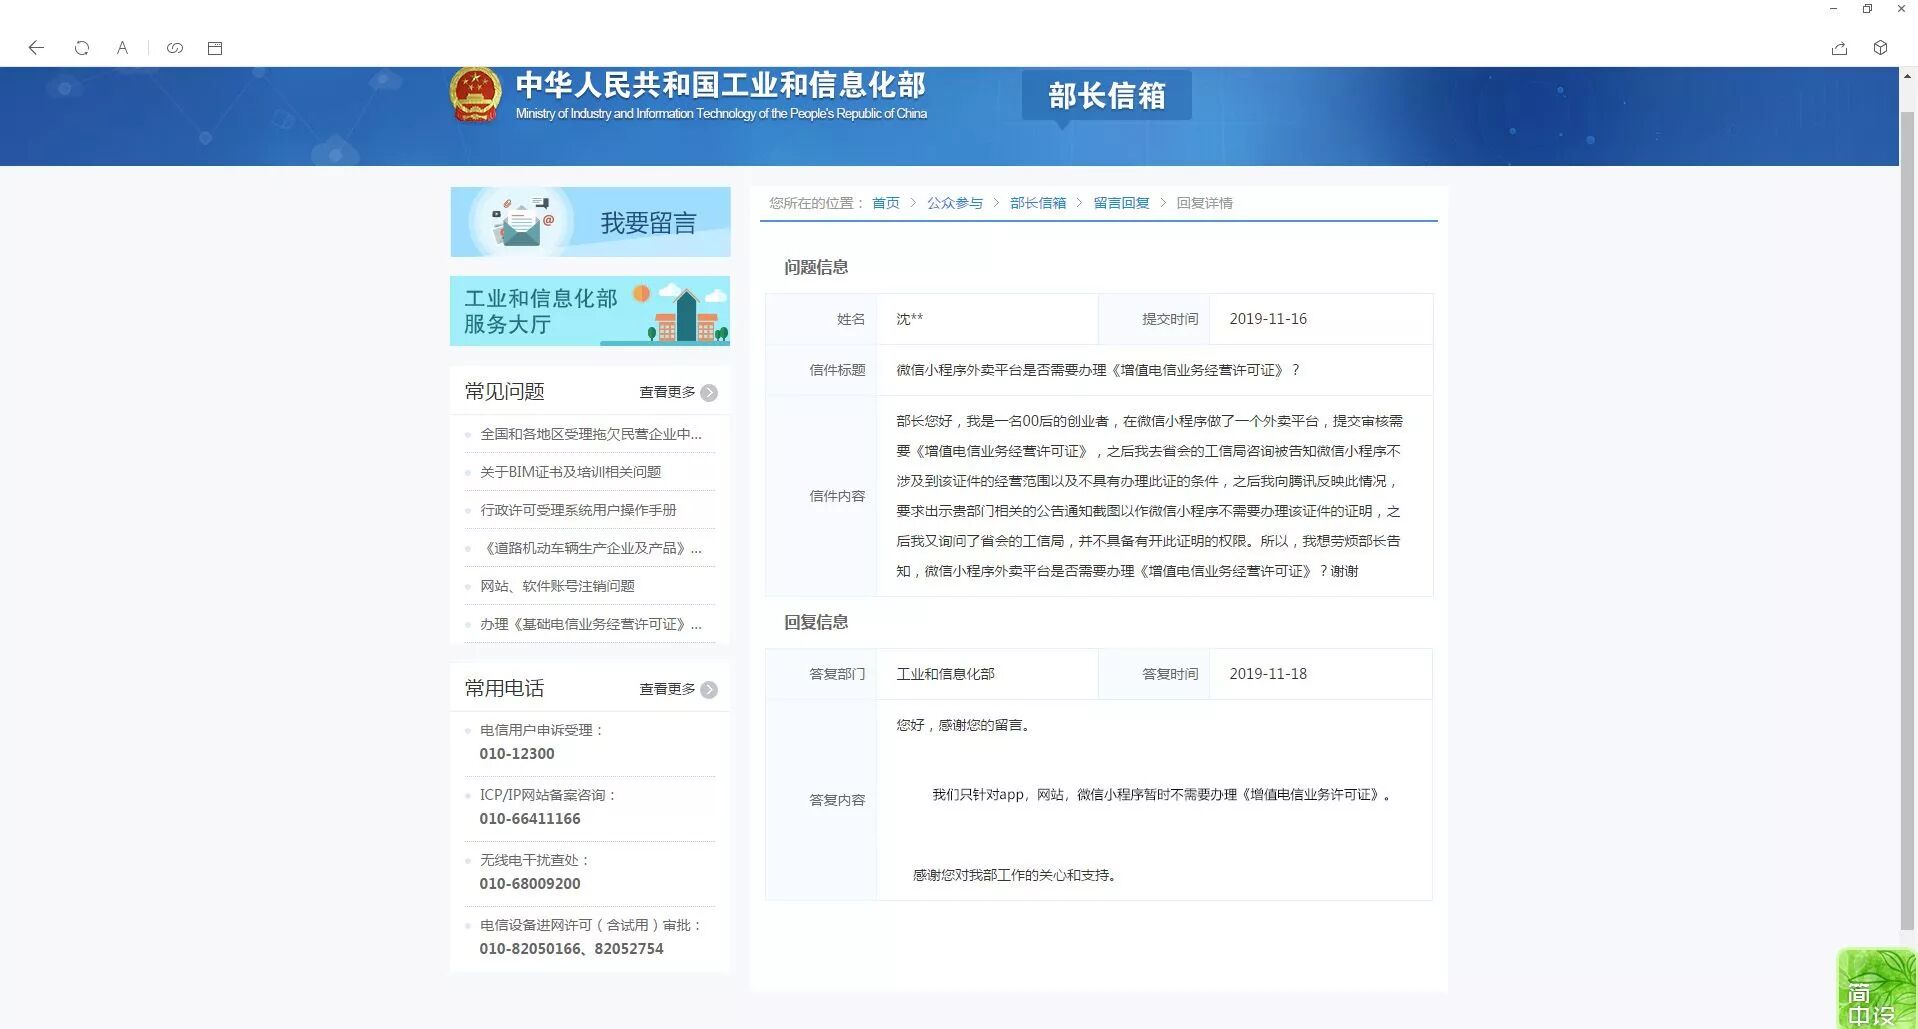Viewport: 1918px width, 1029px height.
Task: Click the browser back arrow
Action: 36,48
